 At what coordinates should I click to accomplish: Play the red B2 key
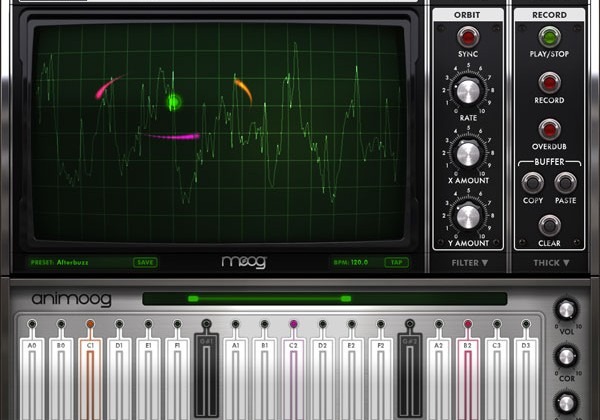(468, 379)
